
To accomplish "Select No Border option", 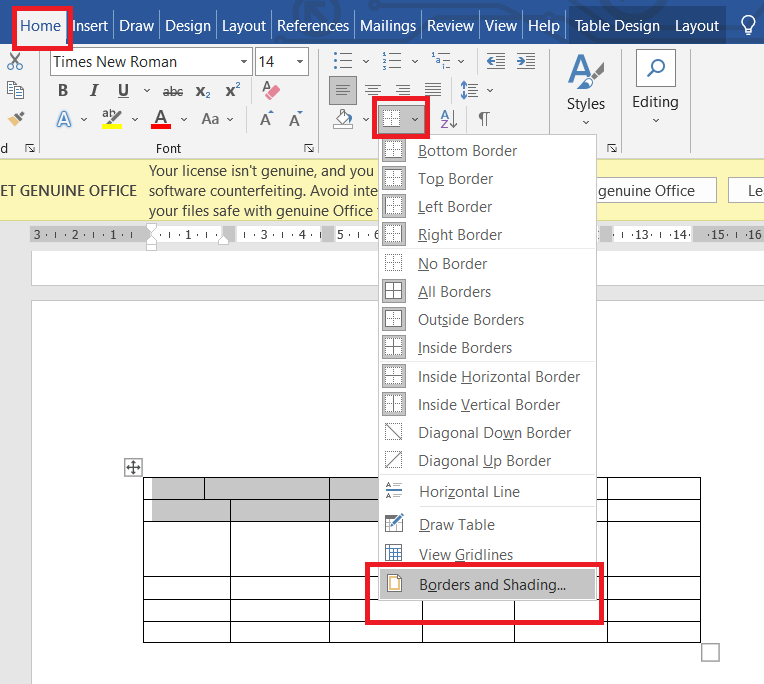I will tap(487, 264).
